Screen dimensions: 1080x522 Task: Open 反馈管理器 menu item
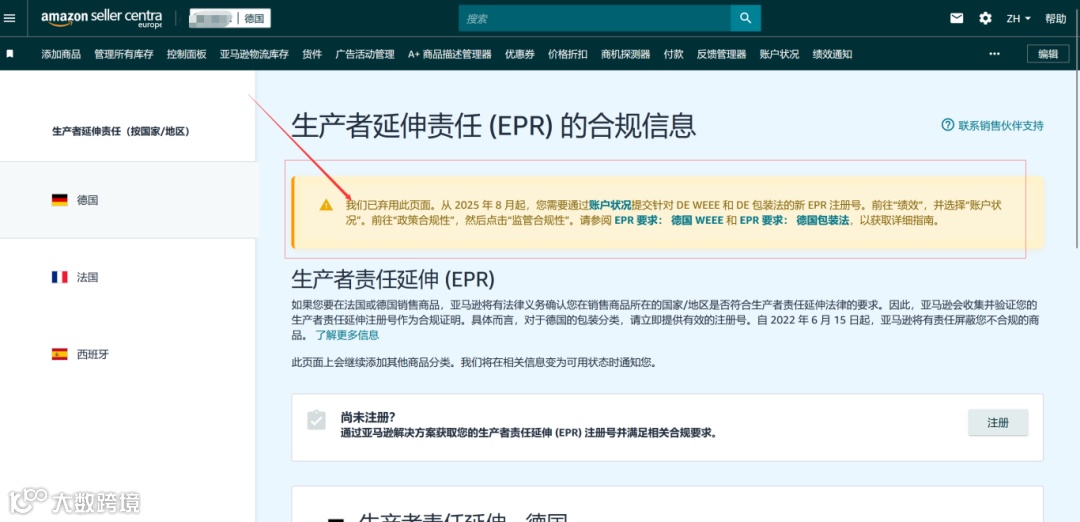coord(721,54)
